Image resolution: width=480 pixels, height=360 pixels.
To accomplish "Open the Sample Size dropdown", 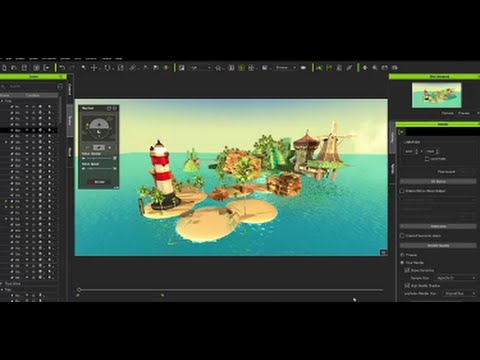I will pyautogui.click(x=455, y=278).
